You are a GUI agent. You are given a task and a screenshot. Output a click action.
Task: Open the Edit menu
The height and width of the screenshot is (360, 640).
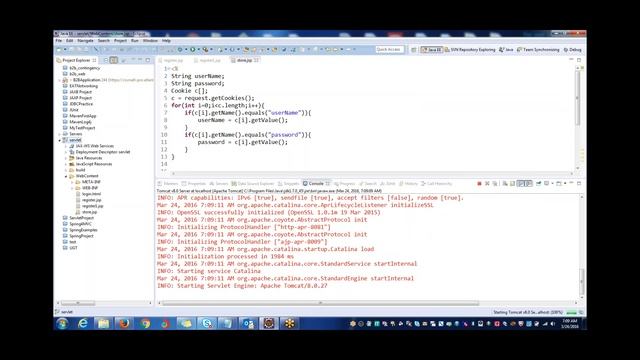click(x=70, y=41)
